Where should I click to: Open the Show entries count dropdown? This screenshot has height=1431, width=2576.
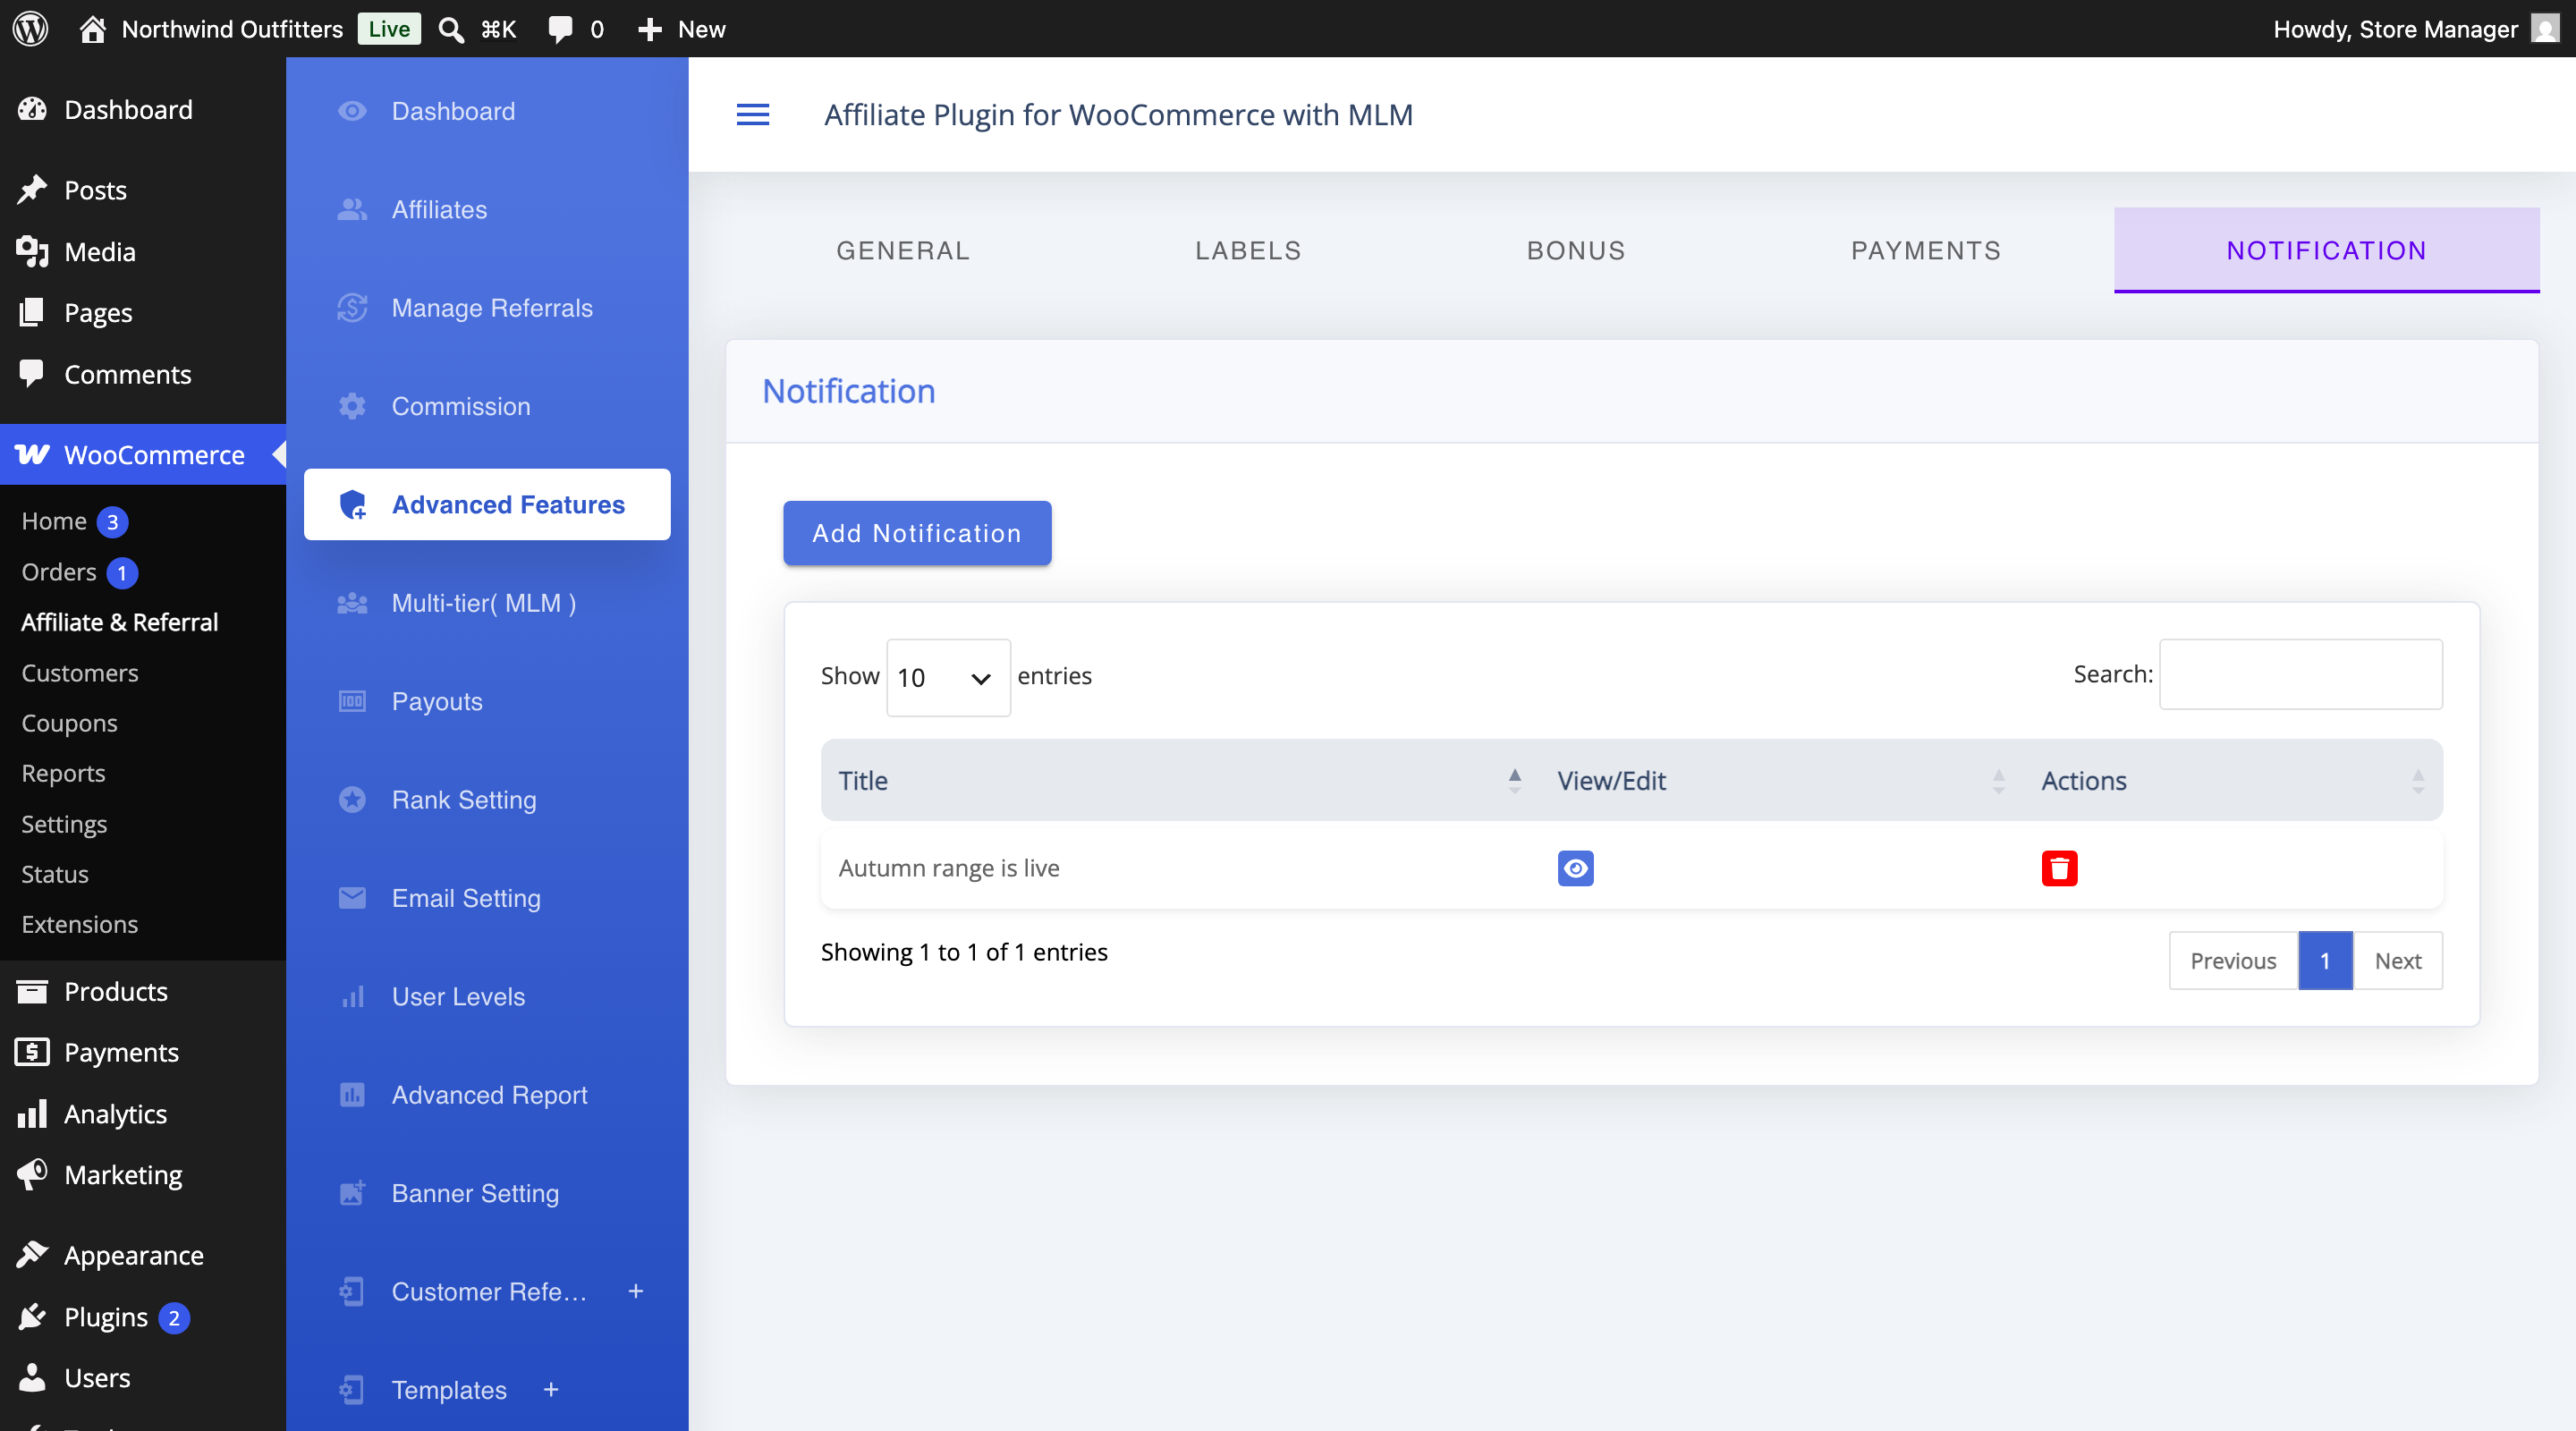pos(948,677)
